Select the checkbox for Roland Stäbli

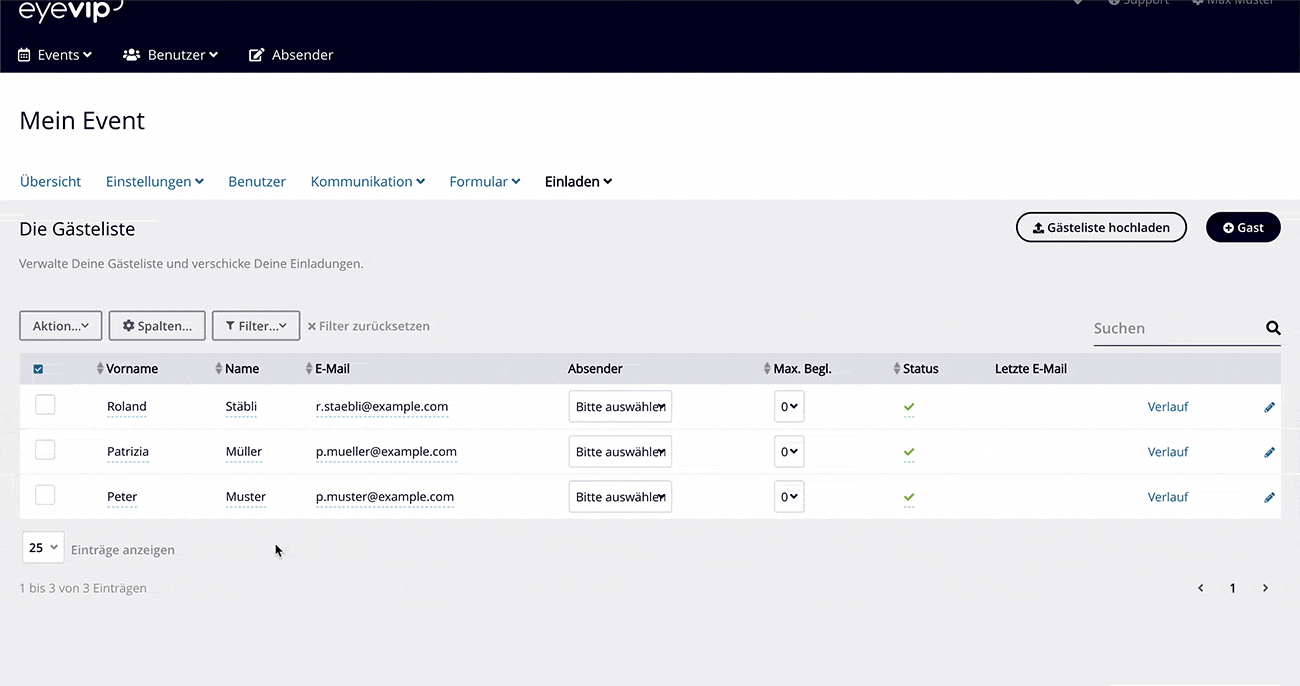click(45, 404)
